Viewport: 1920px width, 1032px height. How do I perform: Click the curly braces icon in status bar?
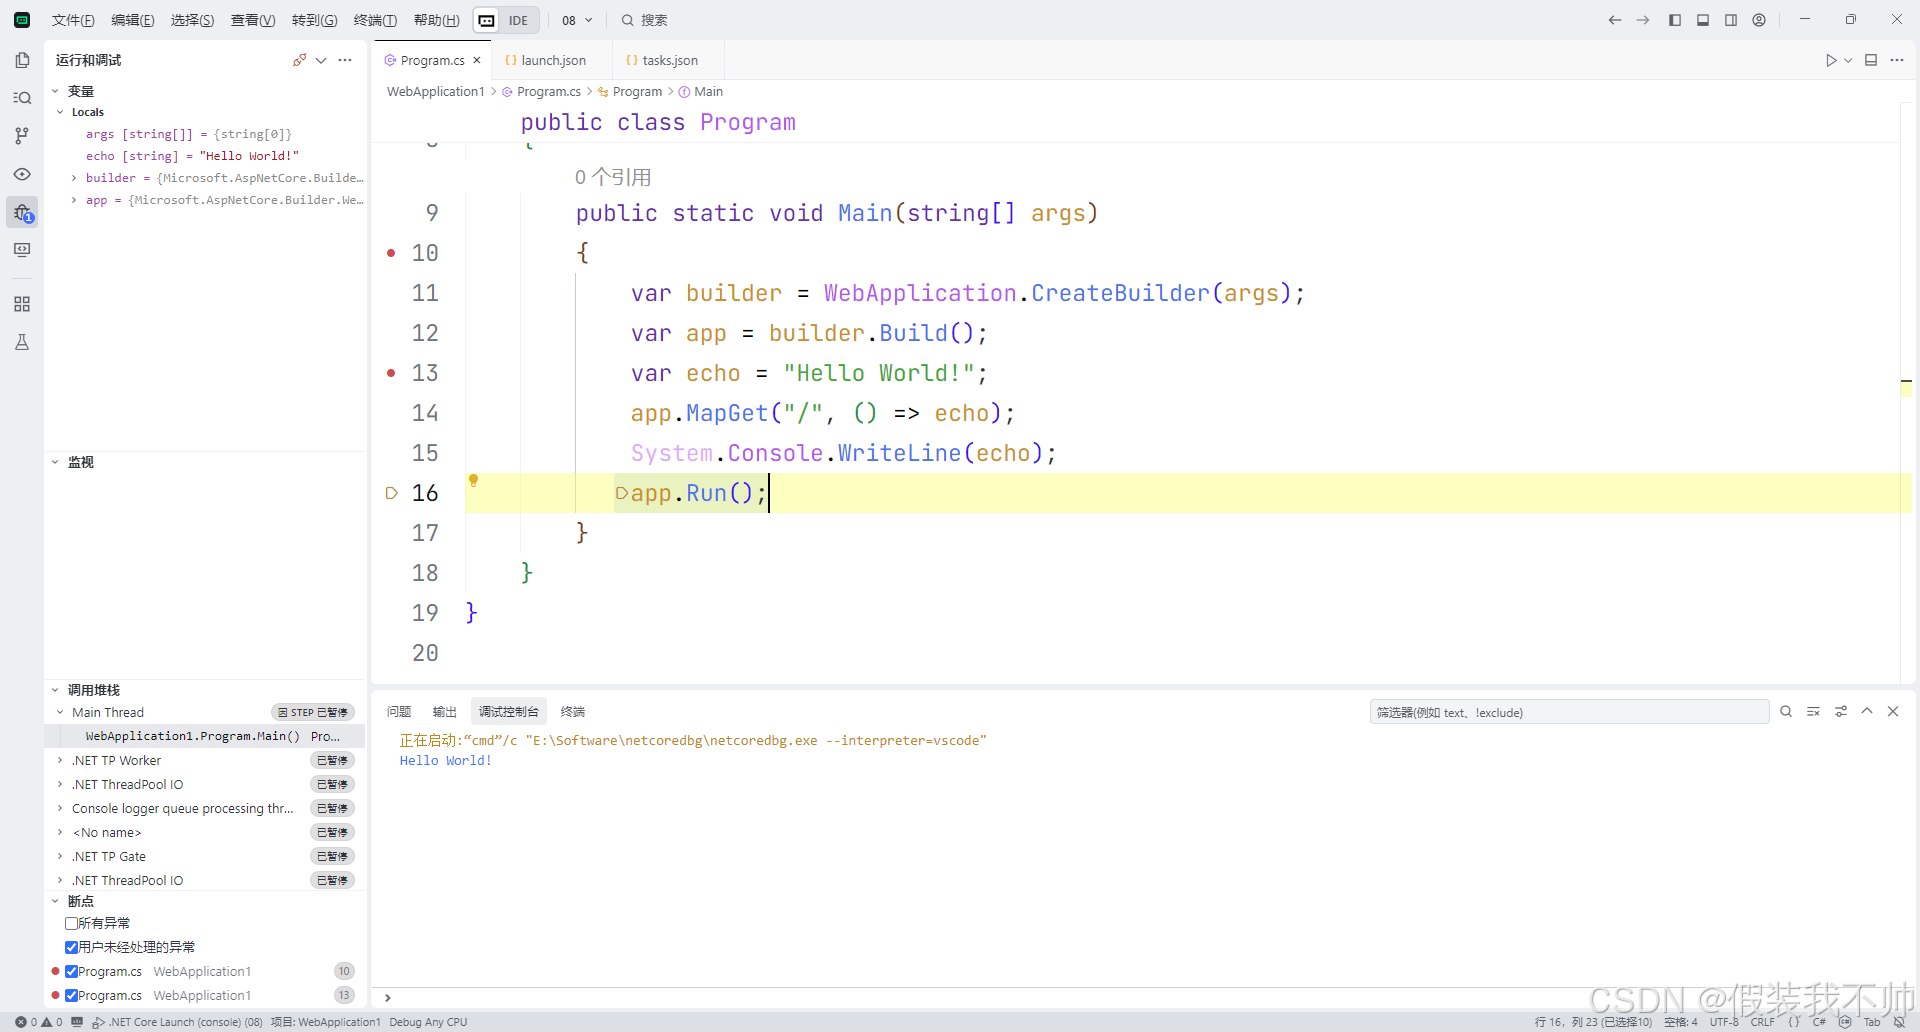(x=1794, y=1022)
